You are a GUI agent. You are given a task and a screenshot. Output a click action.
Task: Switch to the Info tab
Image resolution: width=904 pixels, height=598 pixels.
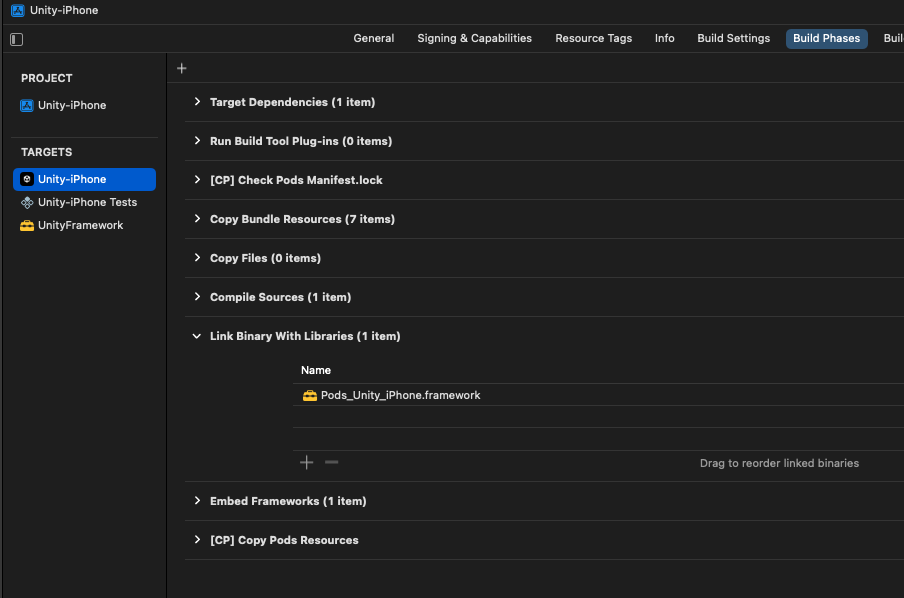(x=664, y=39)
